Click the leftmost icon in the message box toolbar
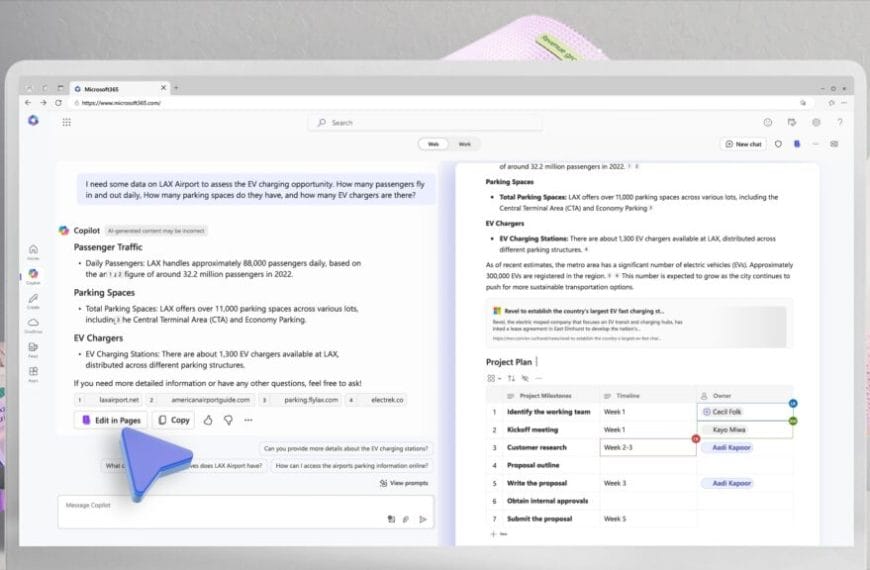 coord(391,519)
